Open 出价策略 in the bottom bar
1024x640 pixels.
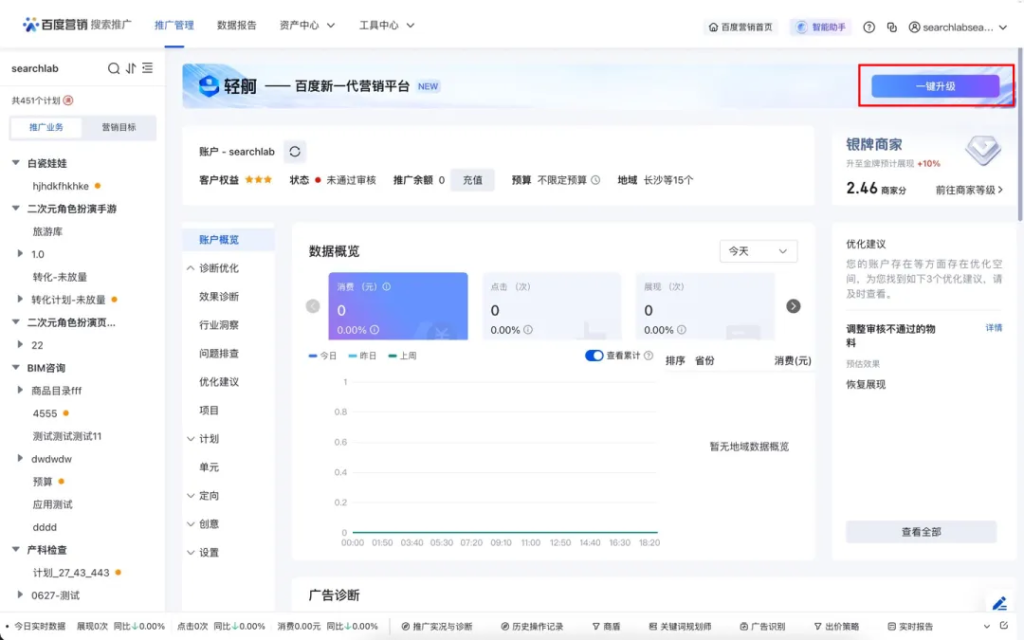tap(837, 626)
